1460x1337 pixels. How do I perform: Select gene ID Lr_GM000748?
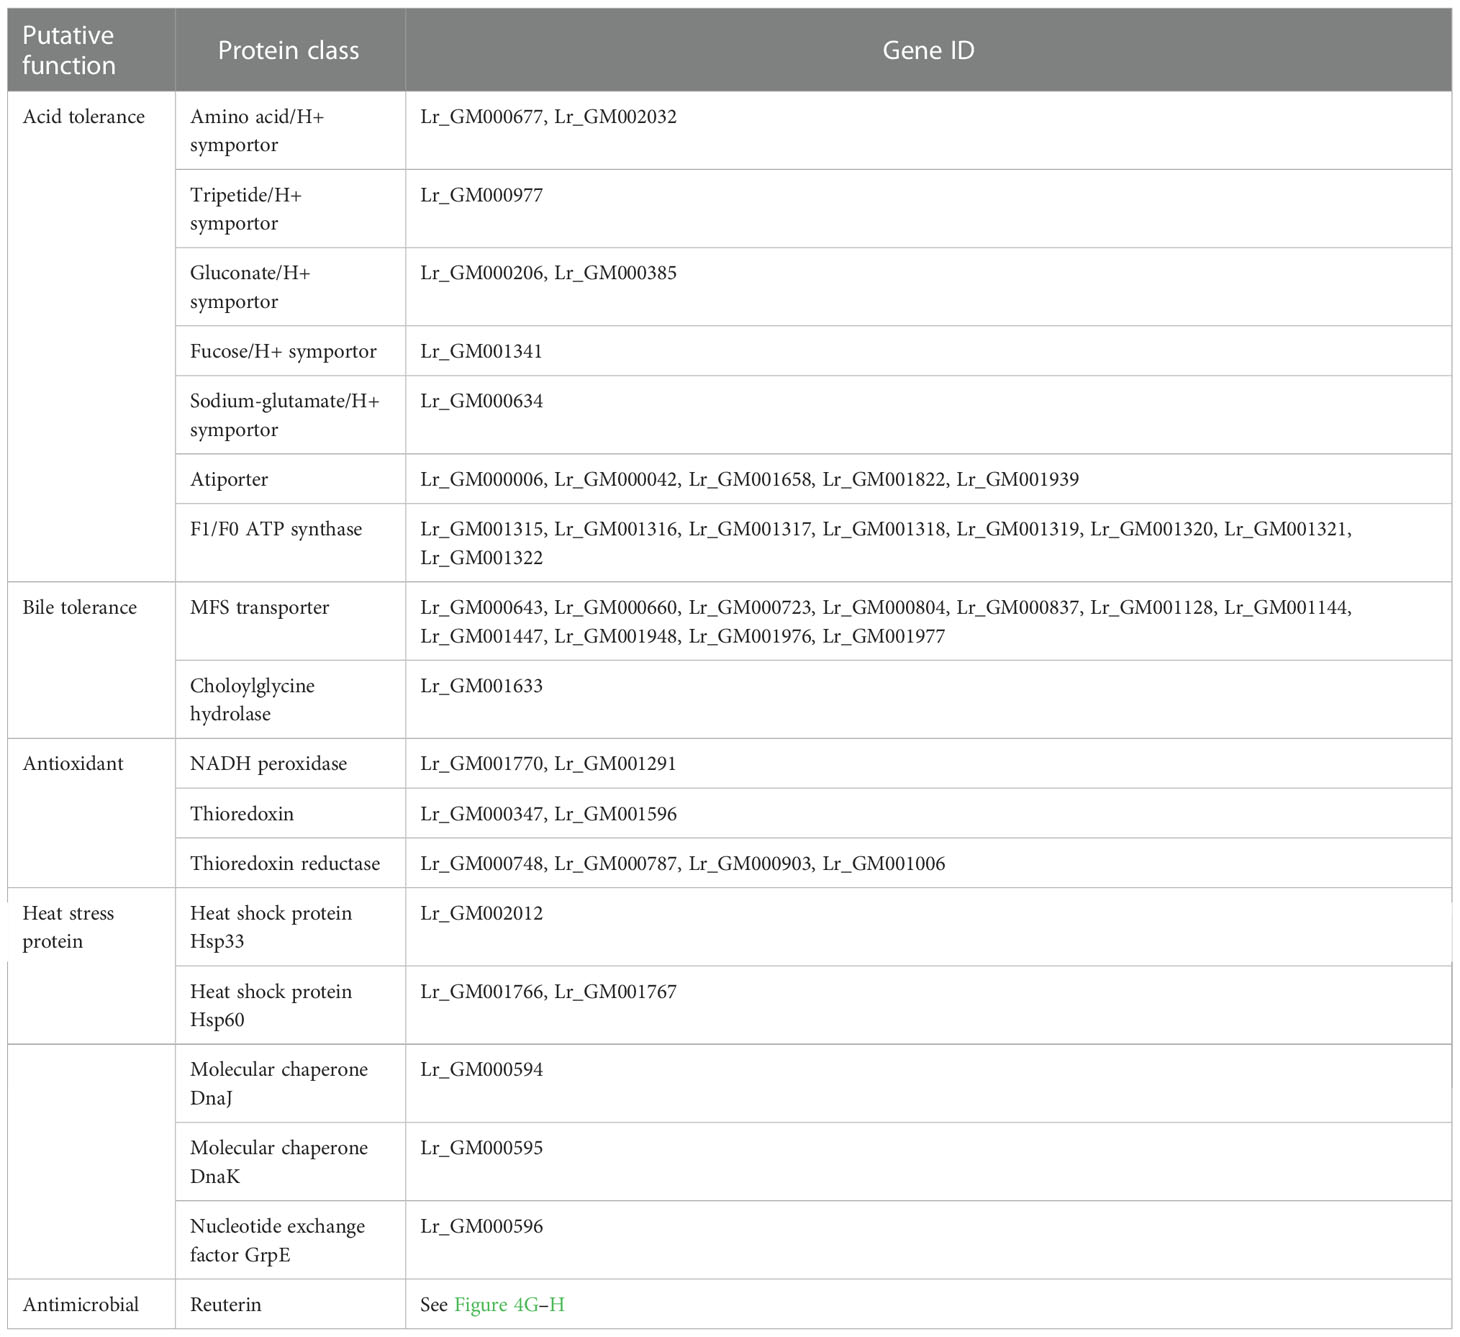[x=481, y=864]
